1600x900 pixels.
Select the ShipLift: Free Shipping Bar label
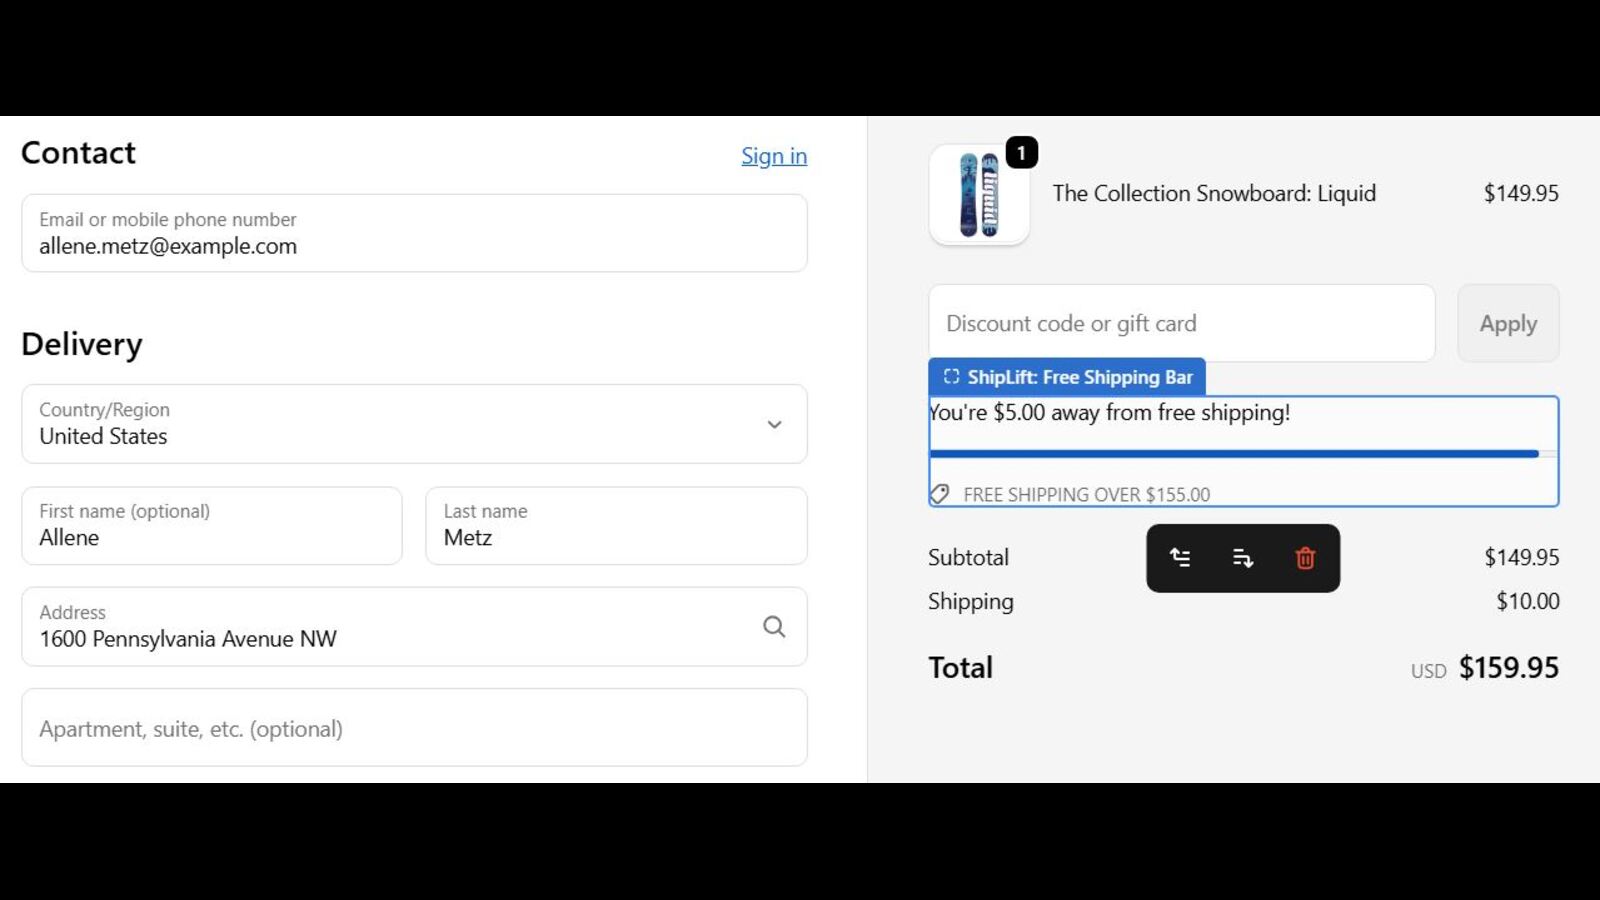coord(1079,377)
